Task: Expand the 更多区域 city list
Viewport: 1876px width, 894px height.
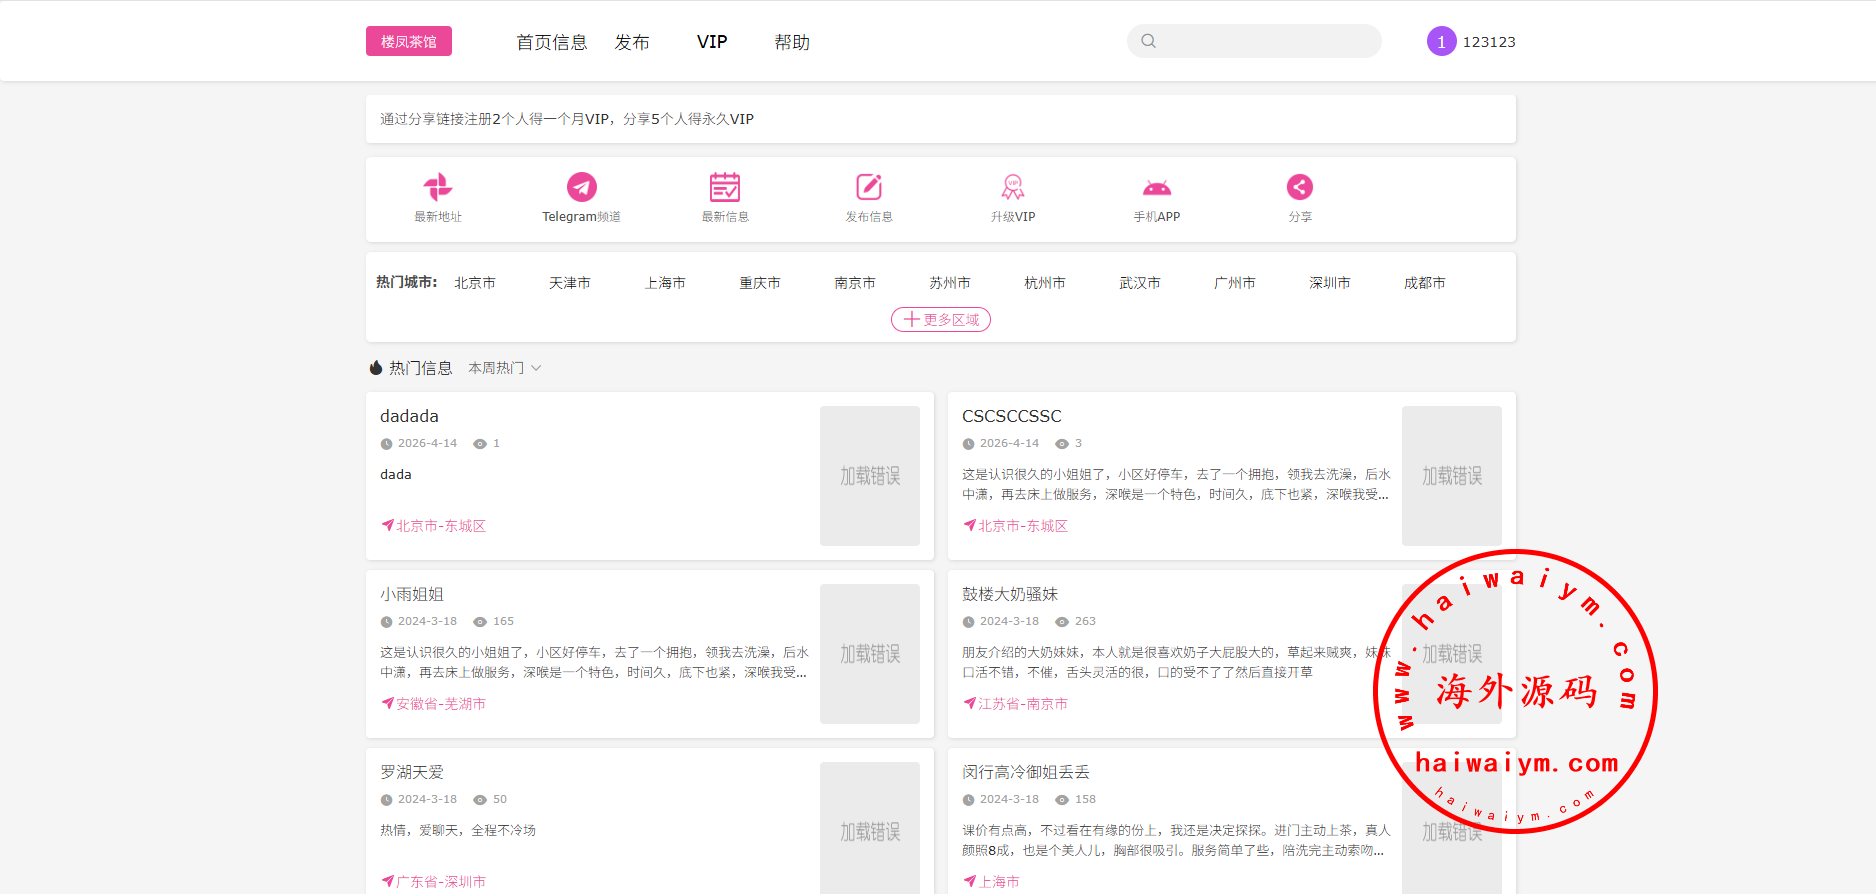Action: [940, 320]
